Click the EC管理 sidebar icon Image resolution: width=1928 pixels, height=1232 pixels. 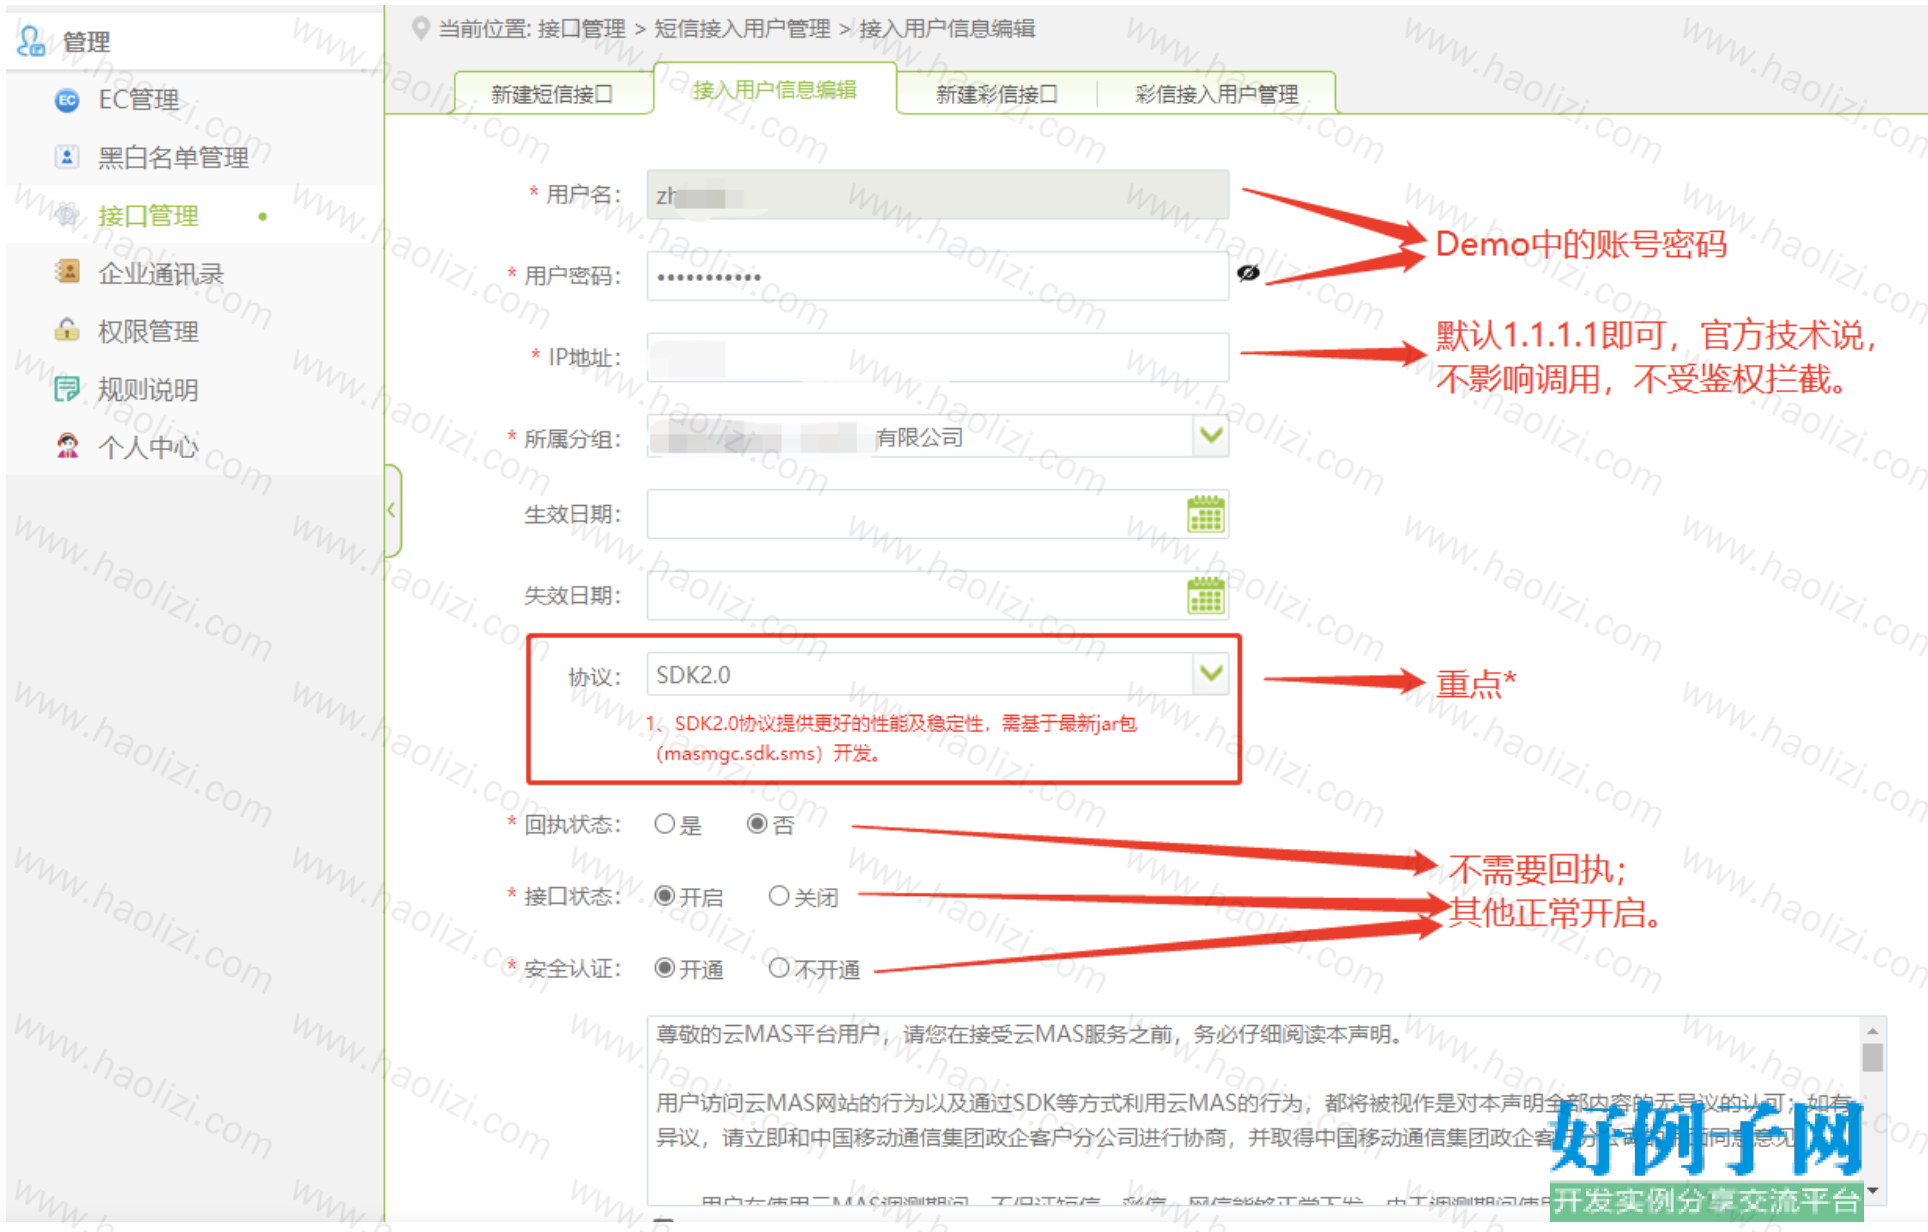[x=67, y=100]
